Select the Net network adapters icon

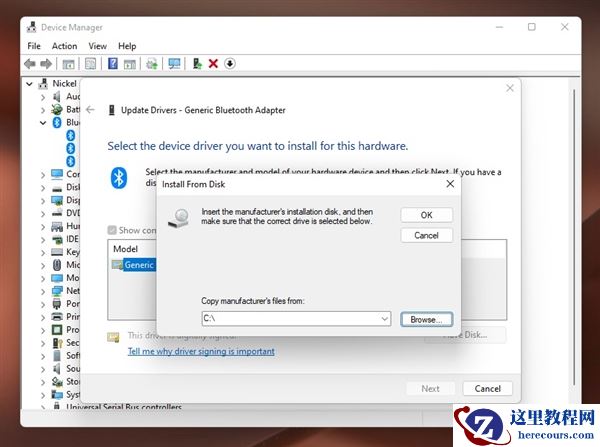pos(57,291)
